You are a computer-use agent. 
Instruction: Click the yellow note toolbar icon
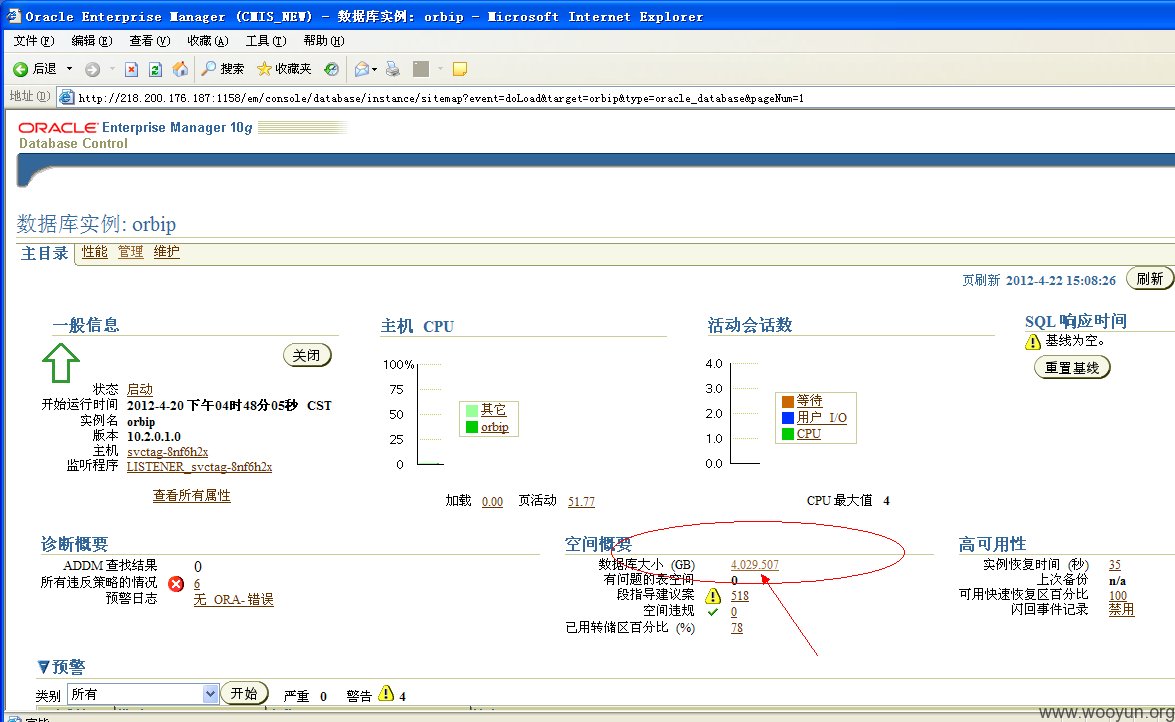point(460,69)
